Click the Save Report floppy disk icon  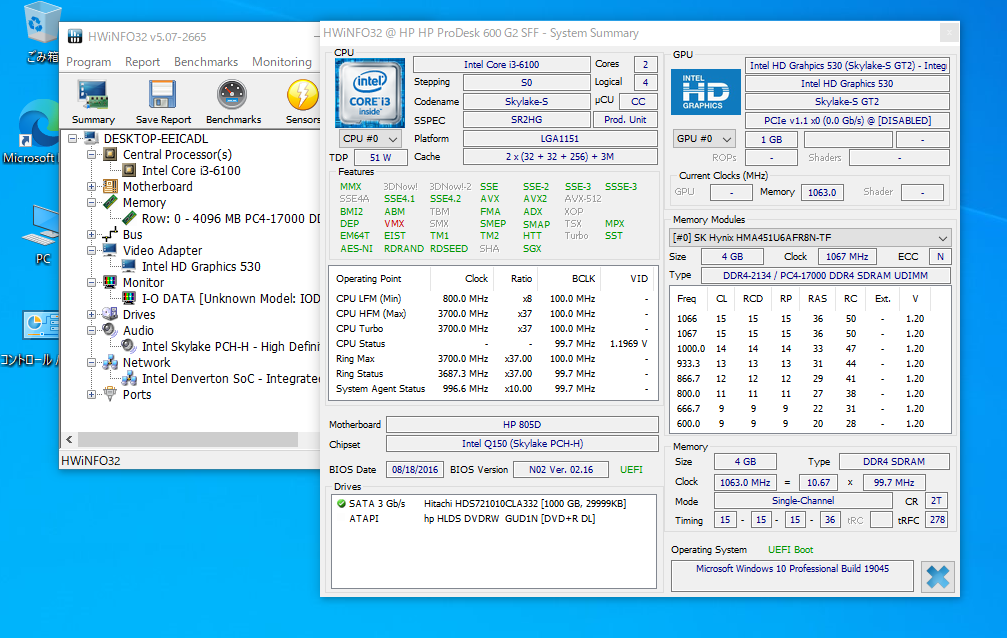pos(163,96)
